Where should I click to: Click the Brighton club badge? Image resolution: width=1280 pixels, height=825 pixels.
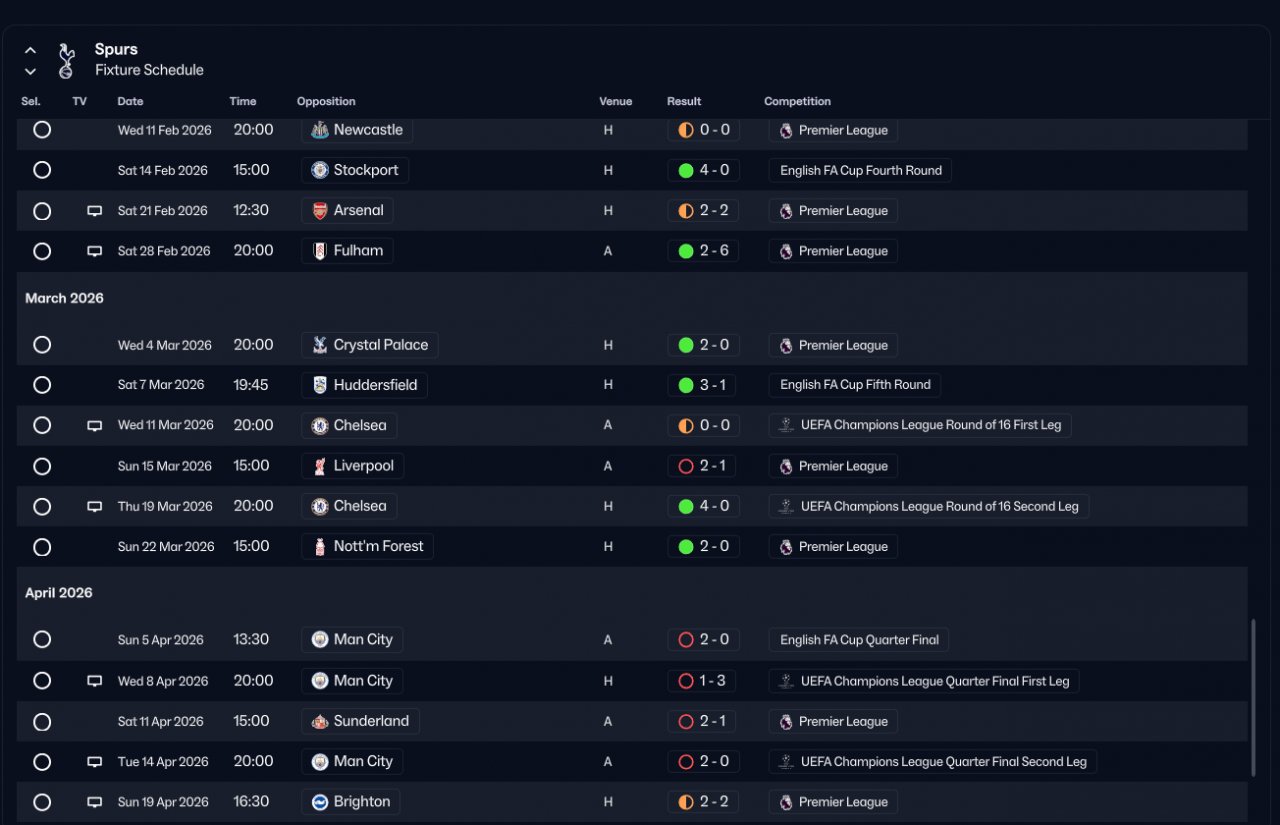pos(320,801)
